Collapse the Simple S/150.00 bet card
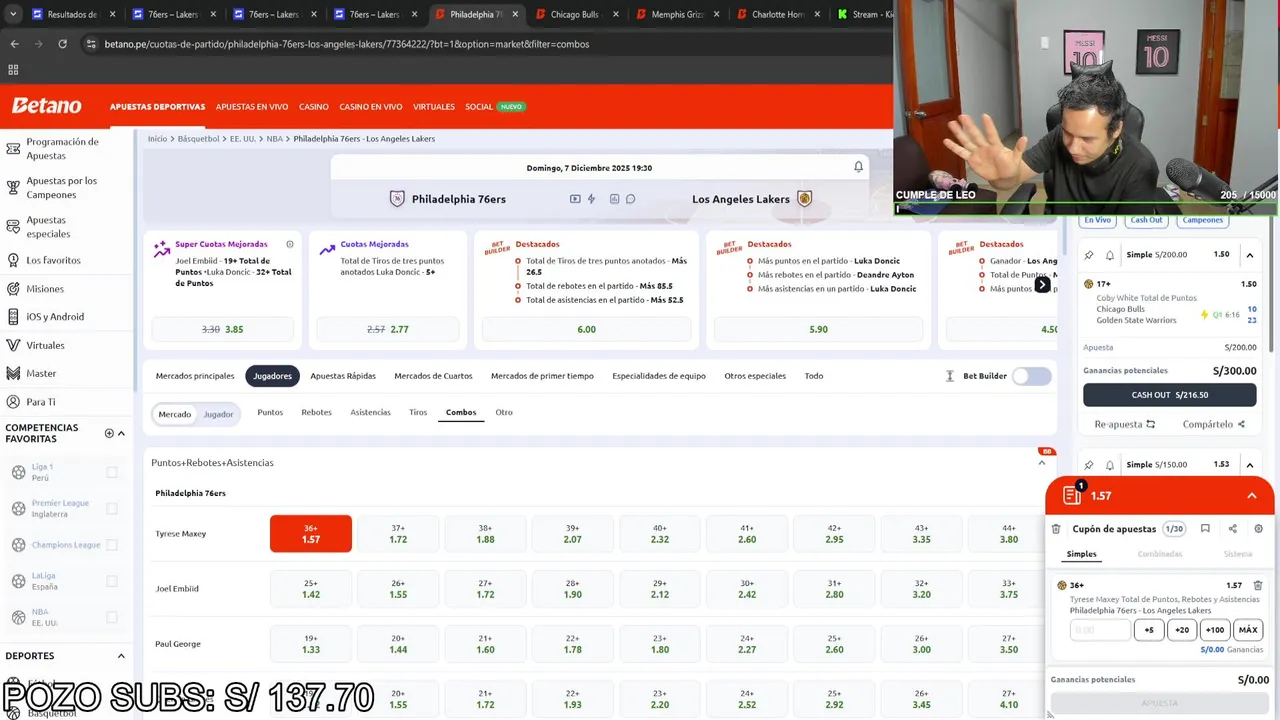The width and height of the screenshot is (1280, 720). click(x=1250, y=465)
